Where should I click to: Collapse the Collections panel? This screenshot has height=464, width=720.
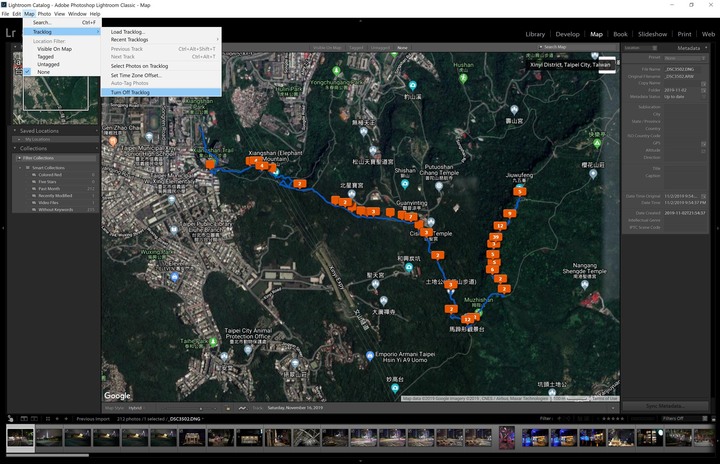click(x=15, y=148)
